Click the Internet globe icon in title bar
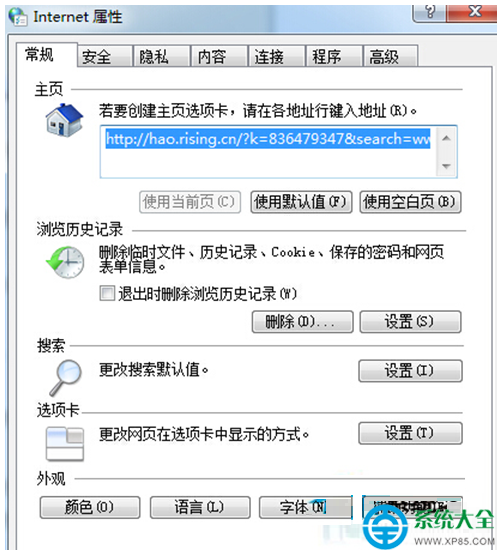This screenshot has width=497, height=552. (18, 16)
